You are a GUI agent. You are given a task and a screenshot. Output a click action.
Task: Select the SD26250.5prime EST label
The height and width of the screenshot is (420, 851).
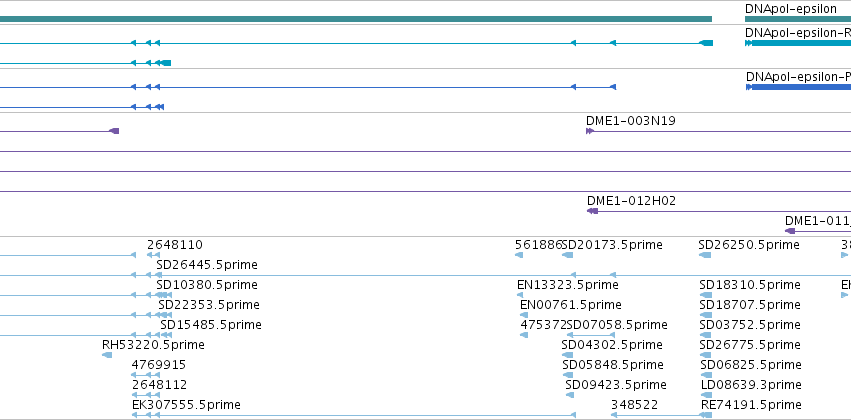click(749, 245)
